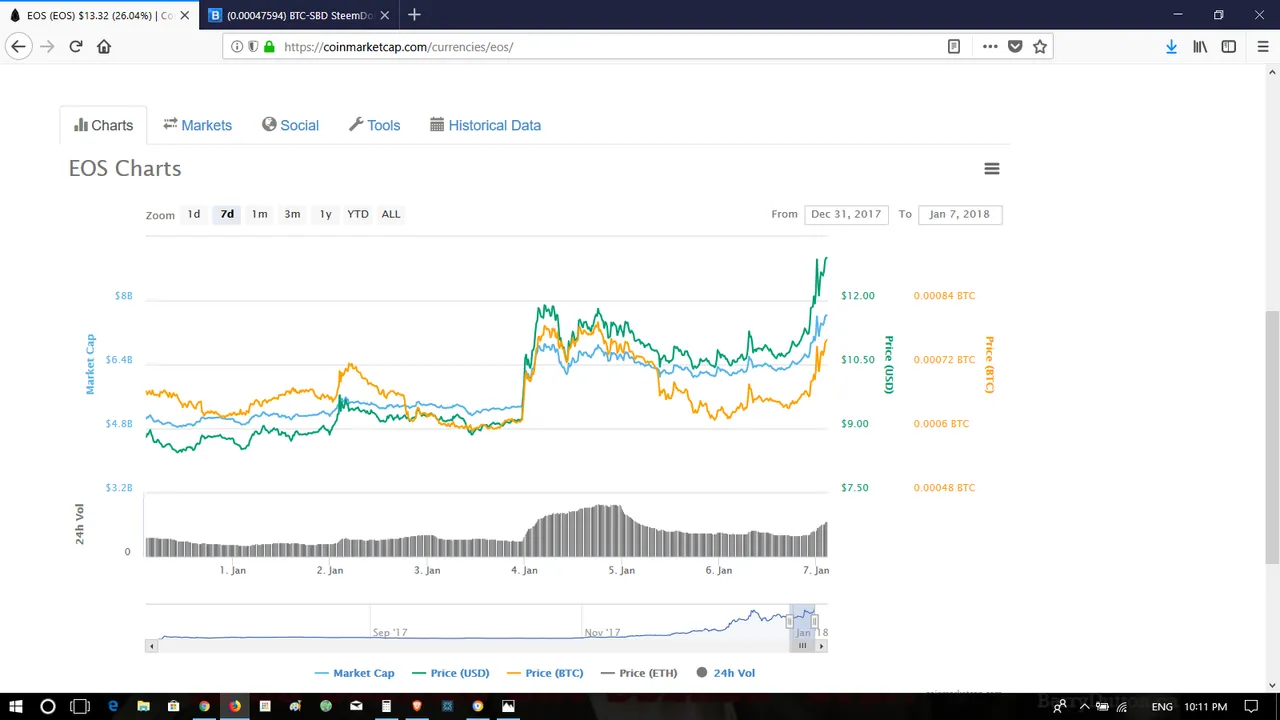Open the Social tab
Image resolution: width=1280 pixels, height=720 pixels.
pos(290,125)
